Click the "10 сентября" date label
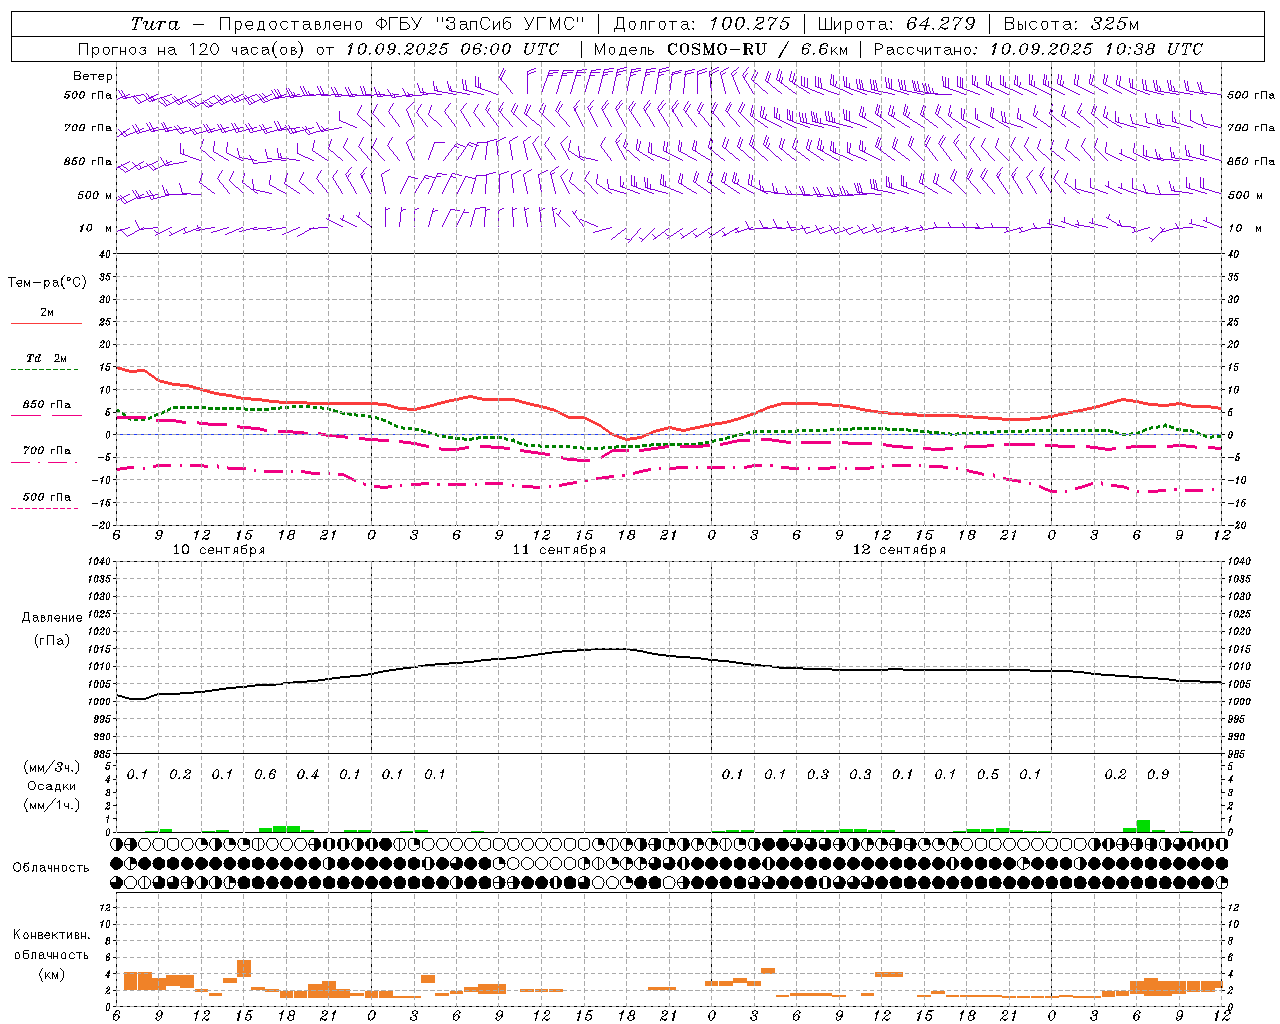 click(x=219, y=550)
